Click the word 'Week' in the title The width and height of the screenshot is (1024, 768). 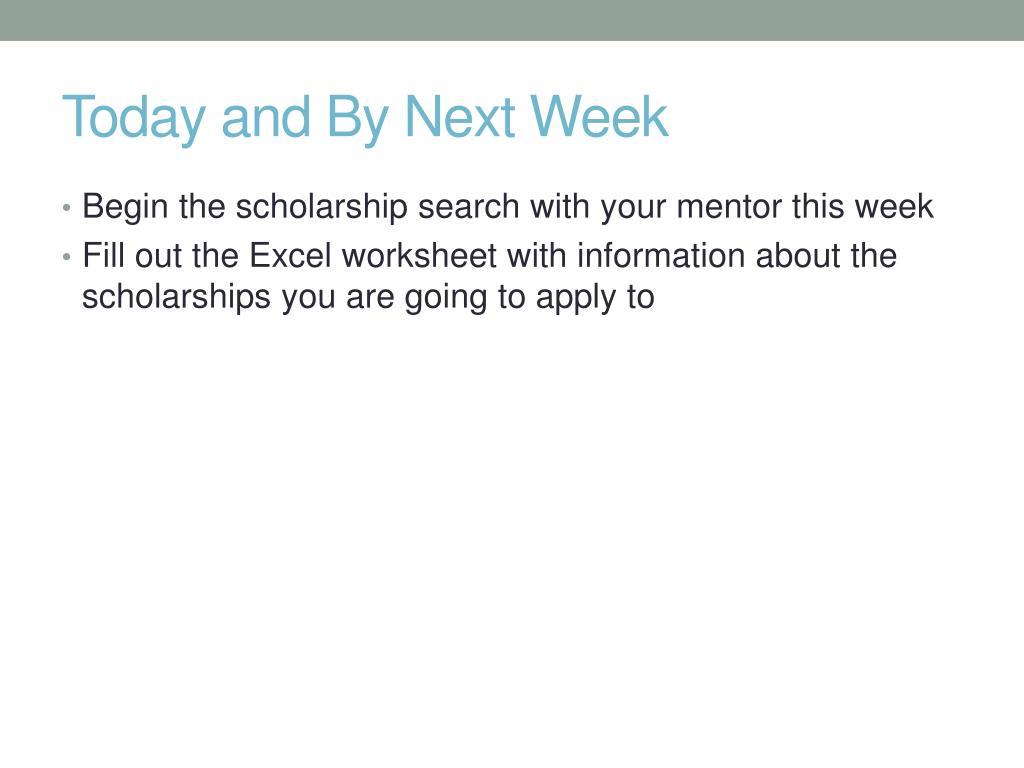click(x=599, y=116)
